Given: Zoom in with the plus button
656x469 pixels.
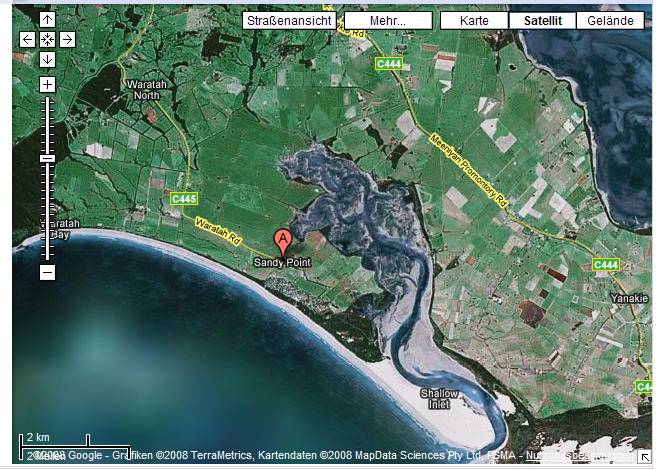Looking at the screenshot, I should point(47,85).
